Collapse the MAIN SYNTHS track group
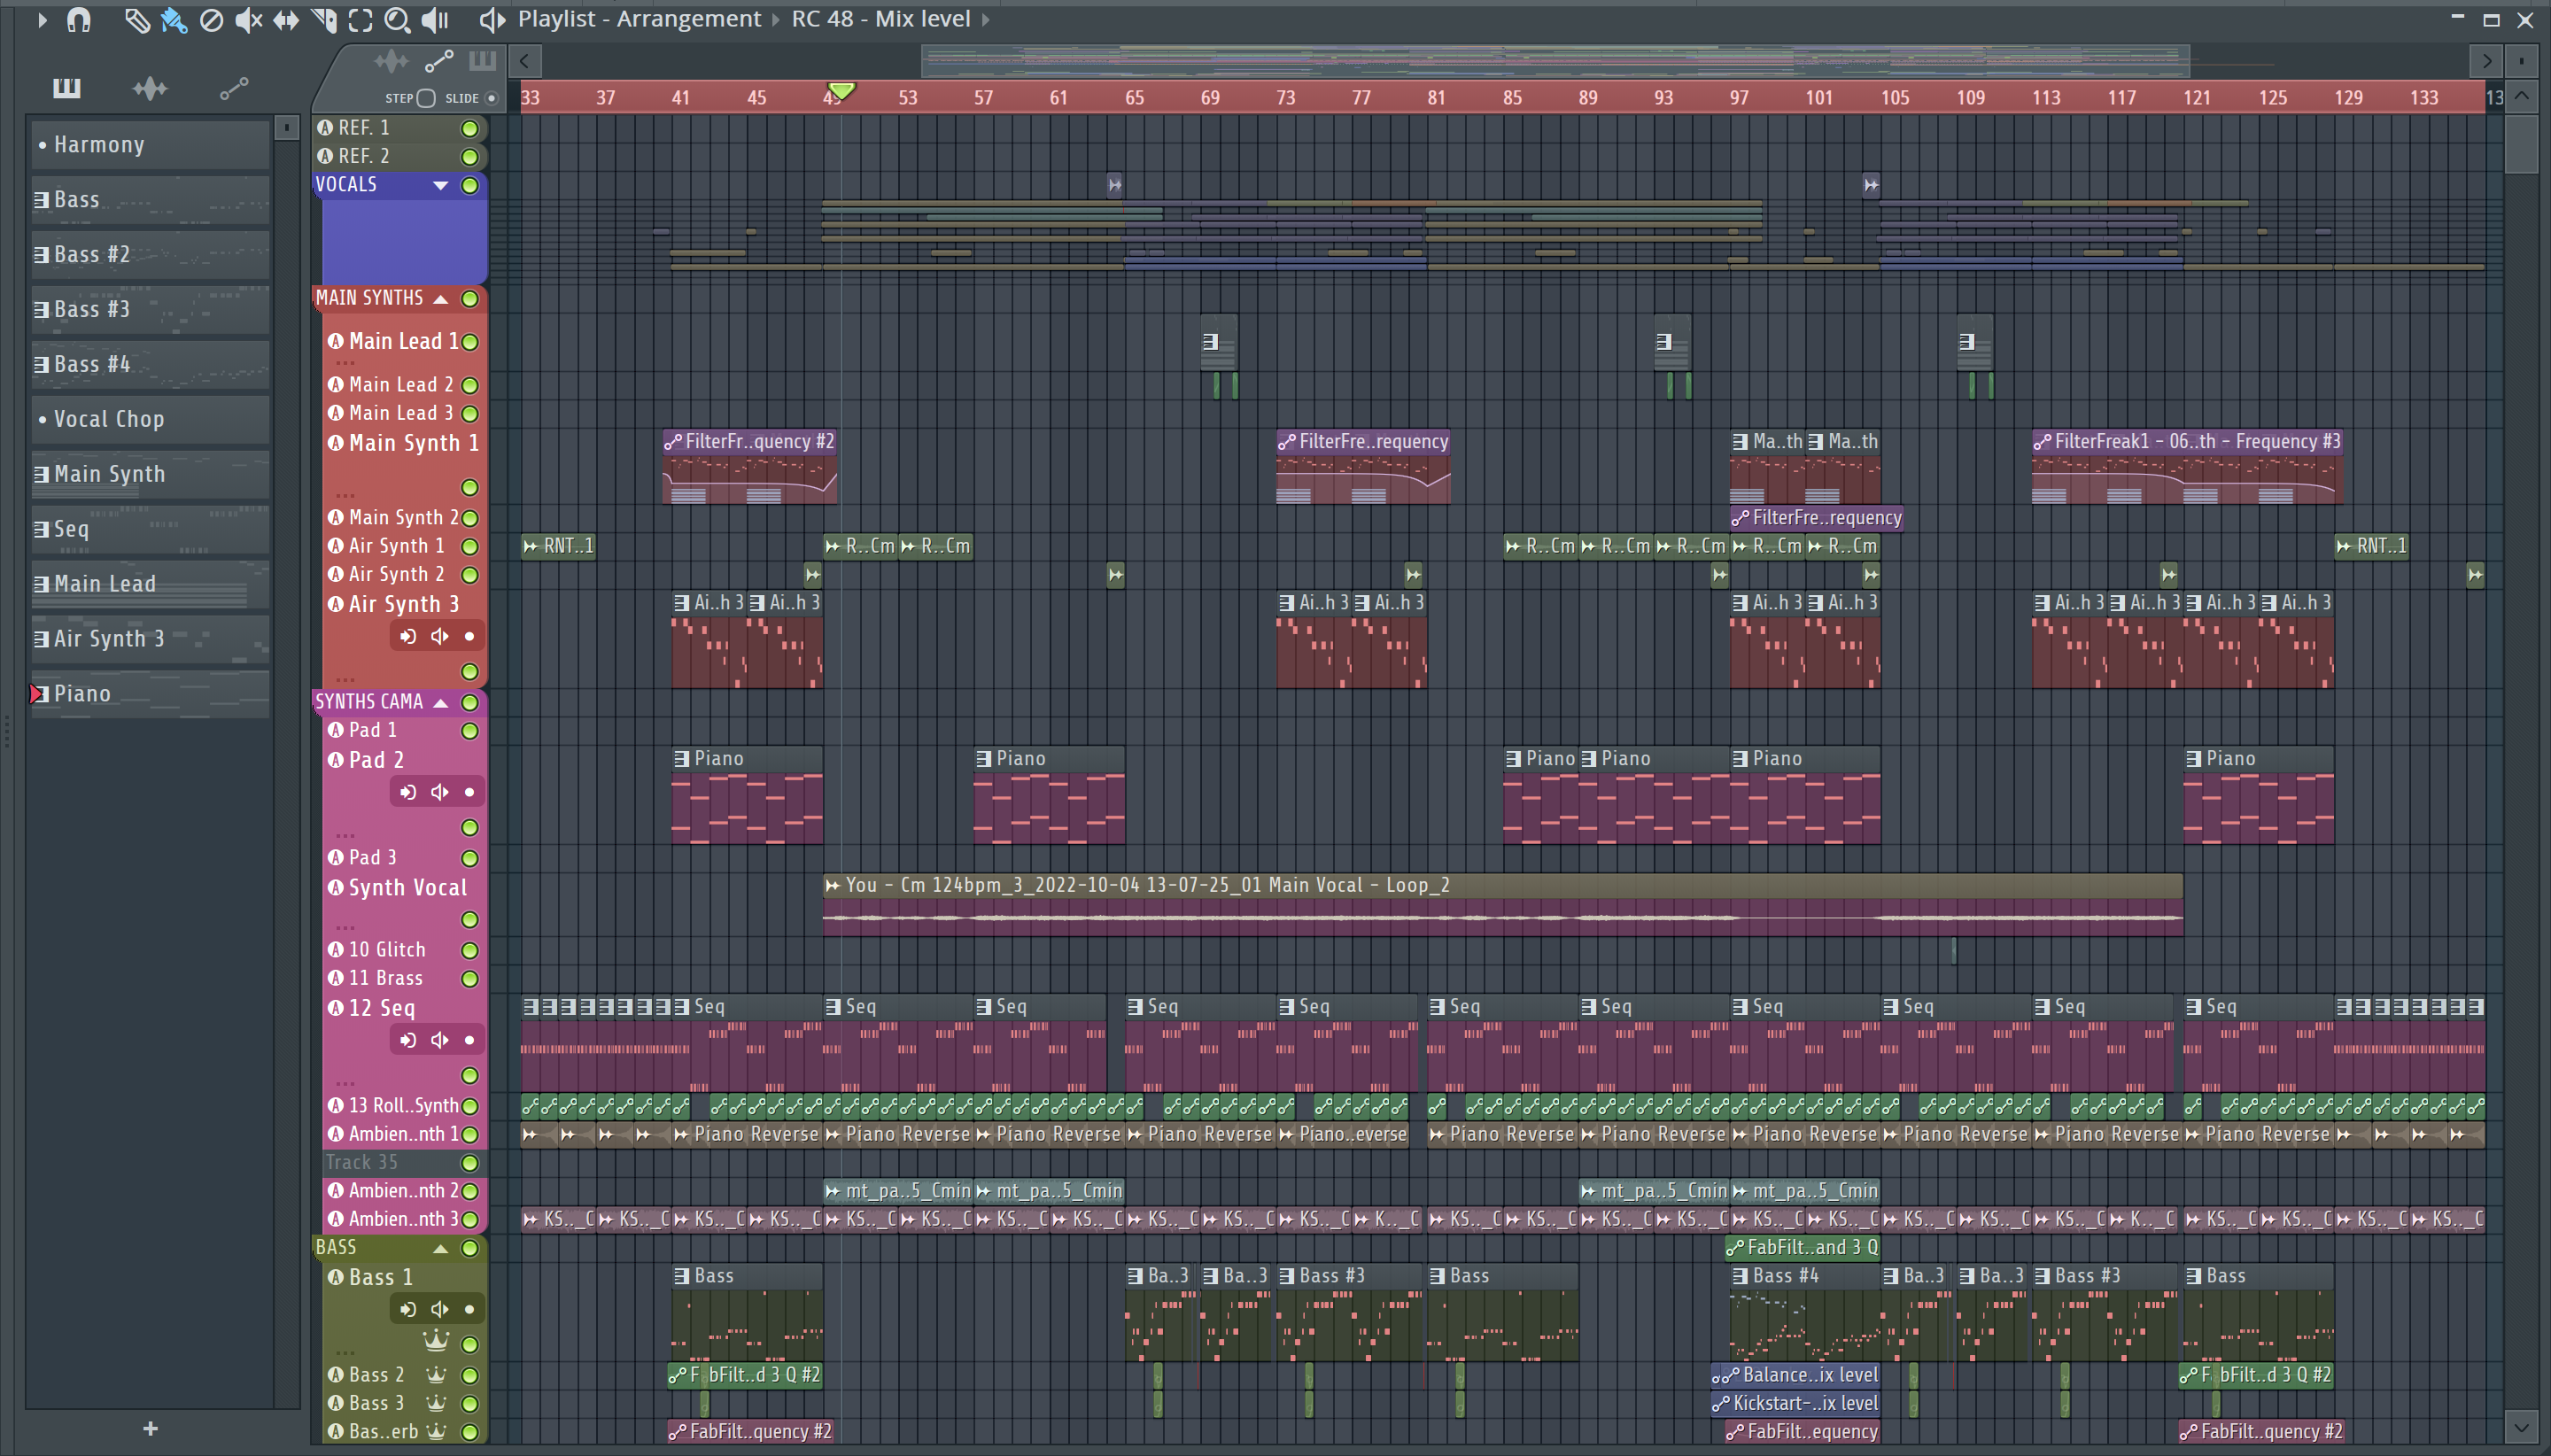This screenshot has height=1456, width=2551. [440, 298]
